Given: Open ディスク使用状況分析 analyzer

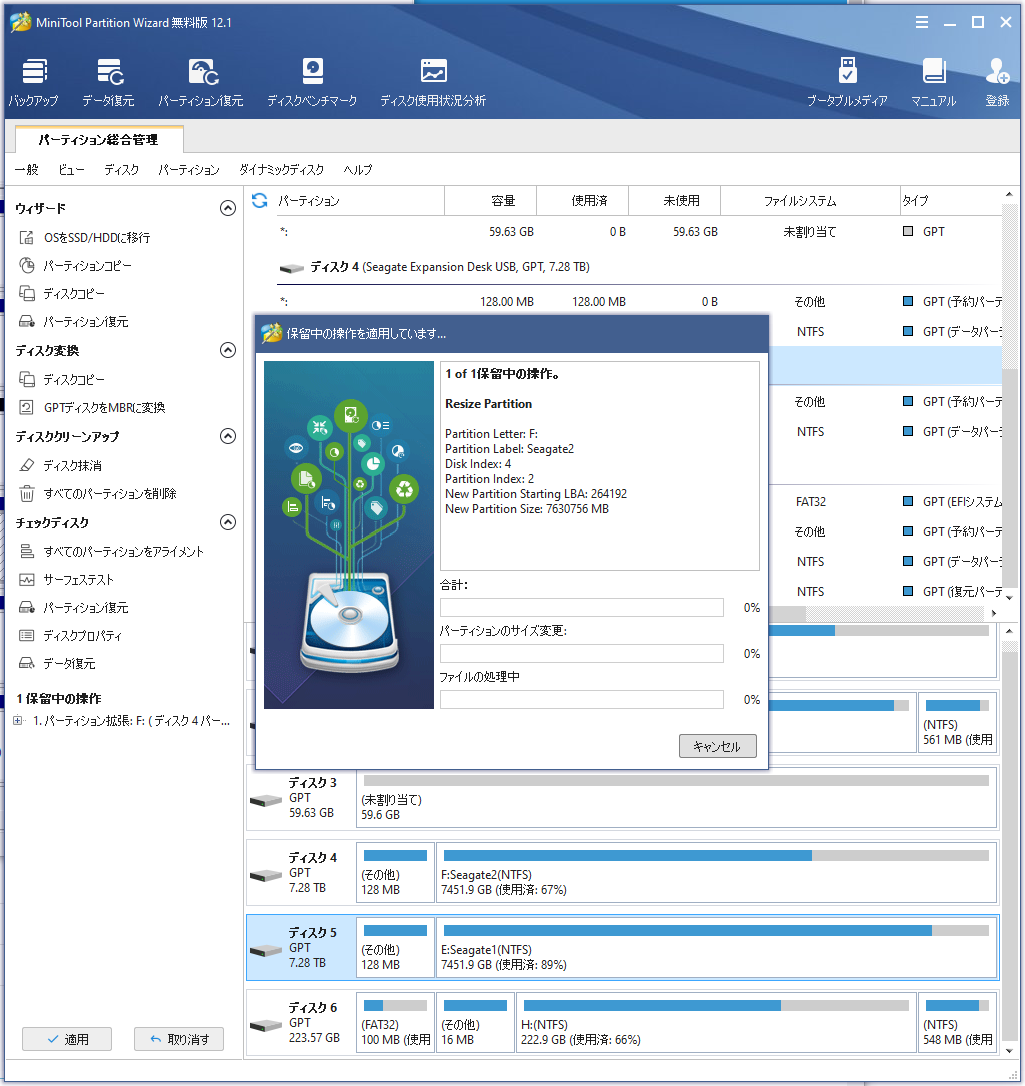Looking at the screenshot, I should tap(433, 82).
